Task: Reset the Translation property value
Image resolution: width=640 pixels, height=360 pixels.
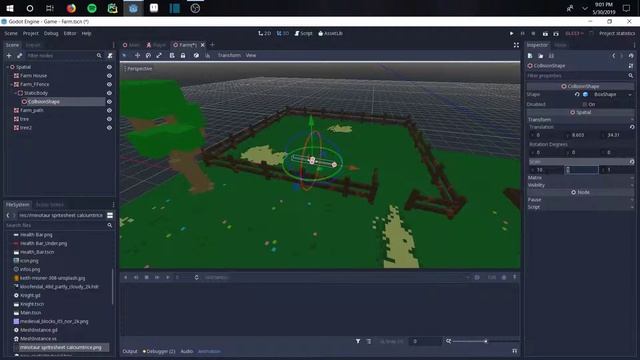Action: pyautogui.click(x=632, y=127)
